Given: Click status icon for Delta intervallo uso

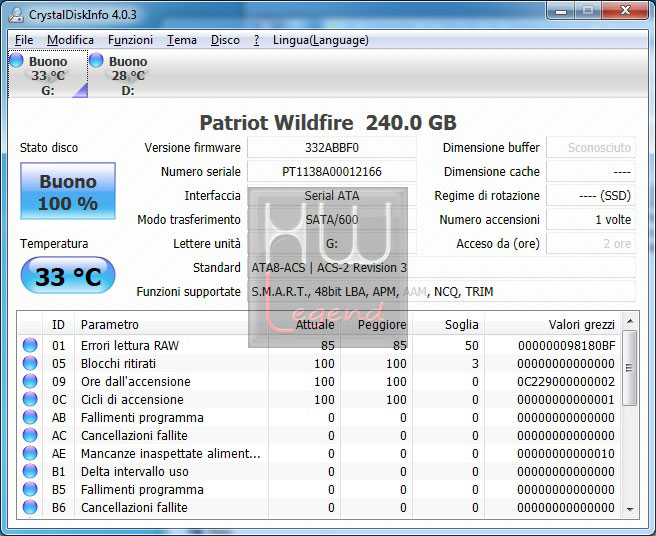Looking at the screenshot, I should point(30,471).
